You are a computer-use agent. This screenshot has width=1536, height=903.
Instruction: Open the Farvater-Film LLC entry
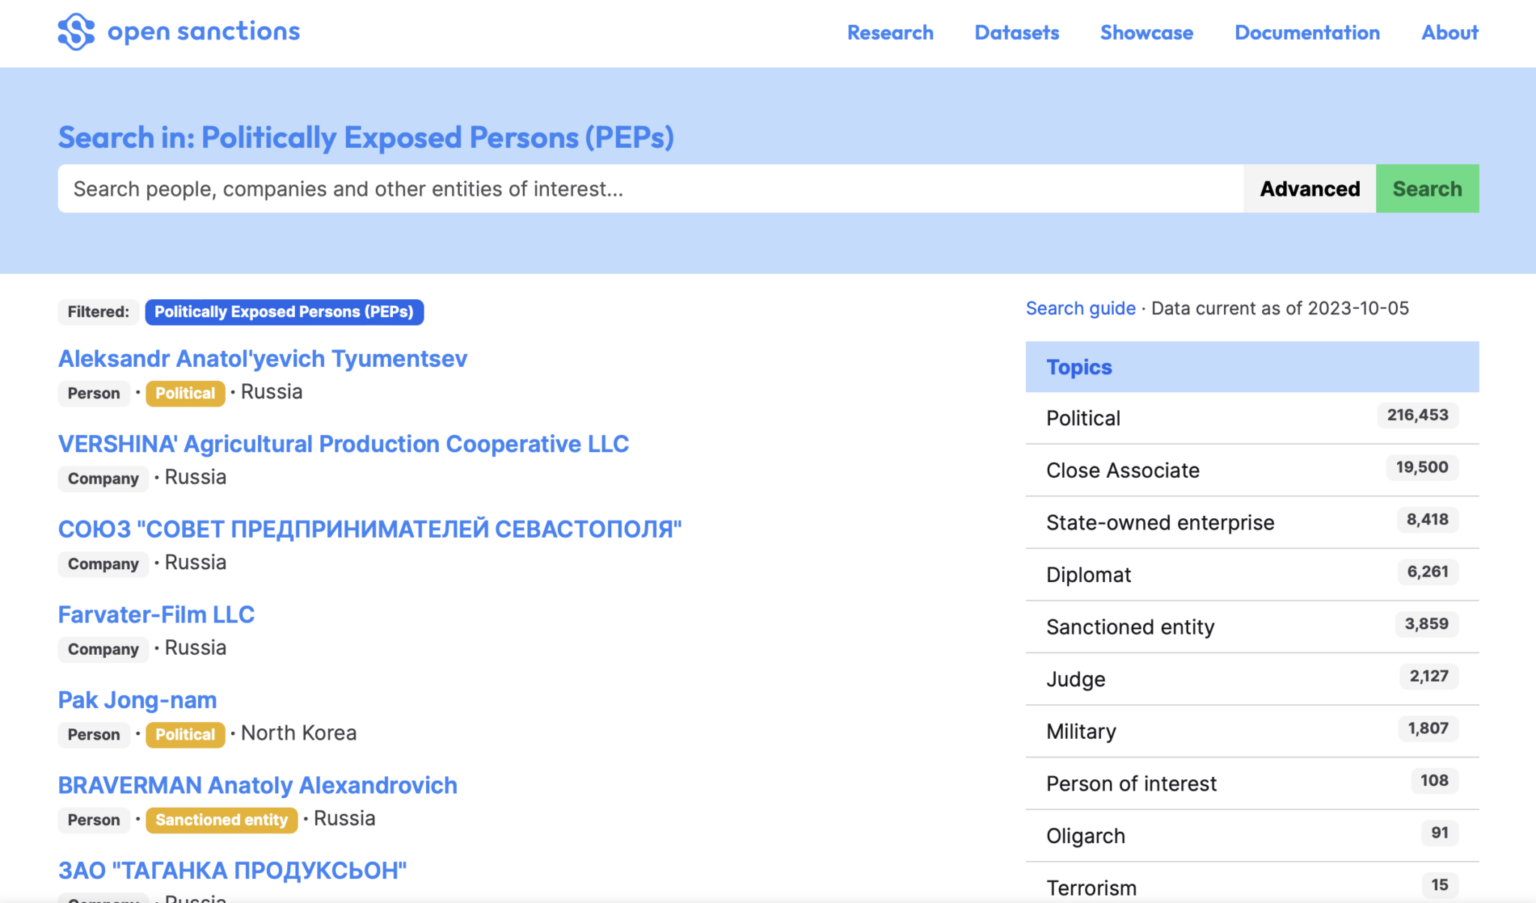coord(156,615)
